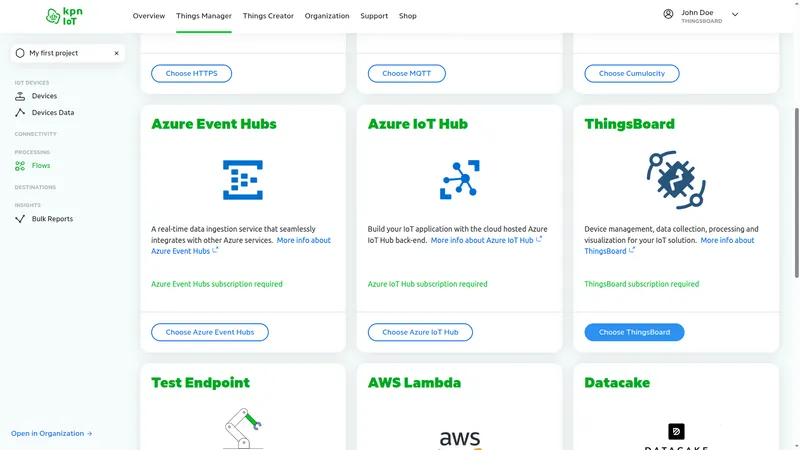800x450 pixels.
Task: Close the My first project selector
Action: coord(116,53)
